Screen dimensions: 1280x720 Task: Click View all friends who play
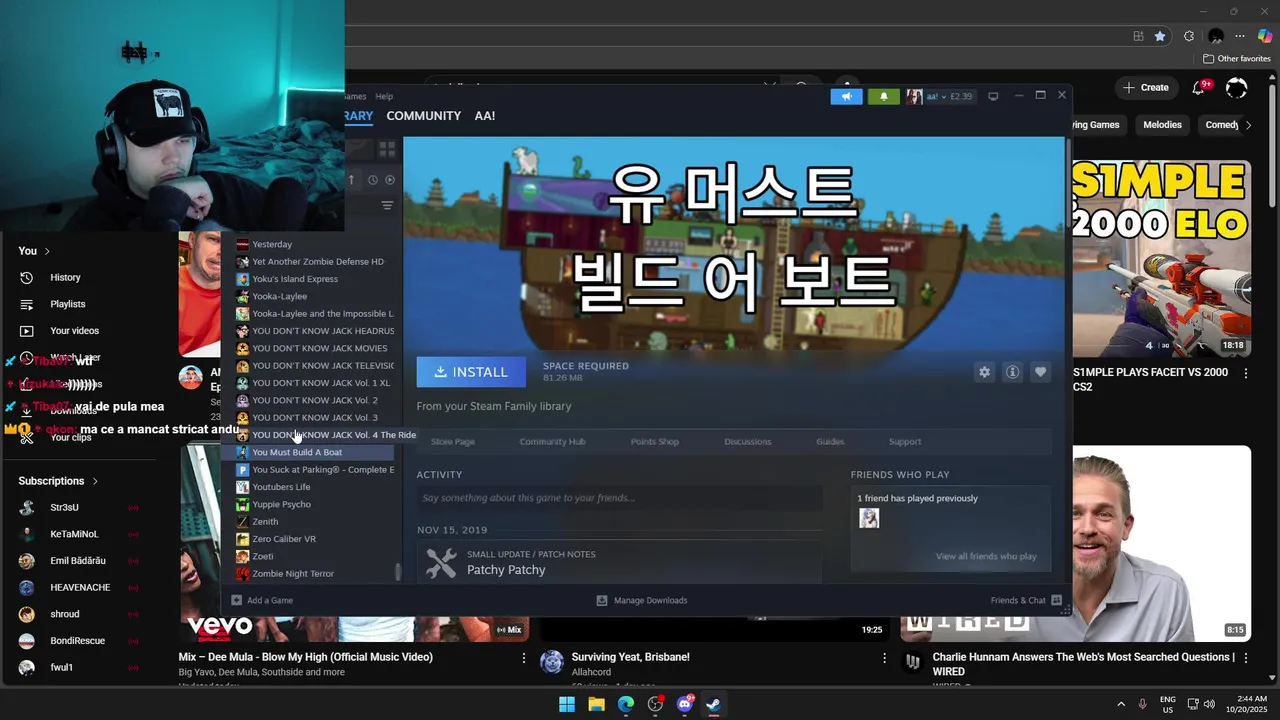(x=986, y=556)
